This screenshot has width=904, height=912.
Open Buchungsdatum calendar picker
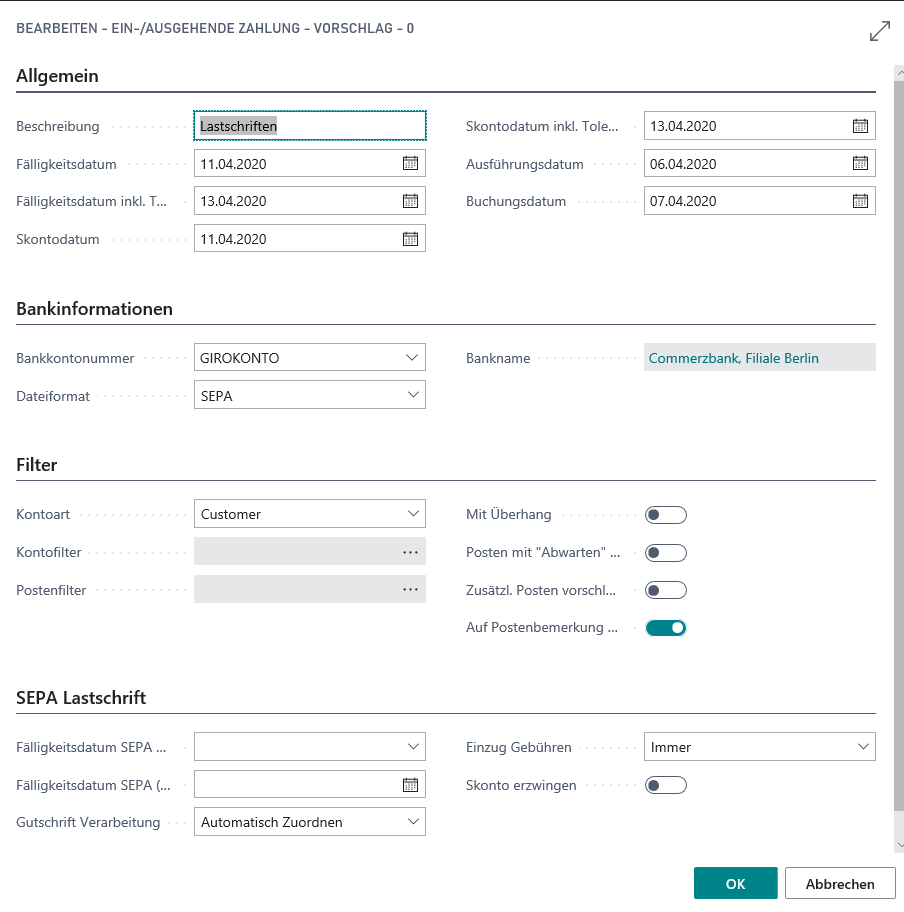(x=860, y=201)
